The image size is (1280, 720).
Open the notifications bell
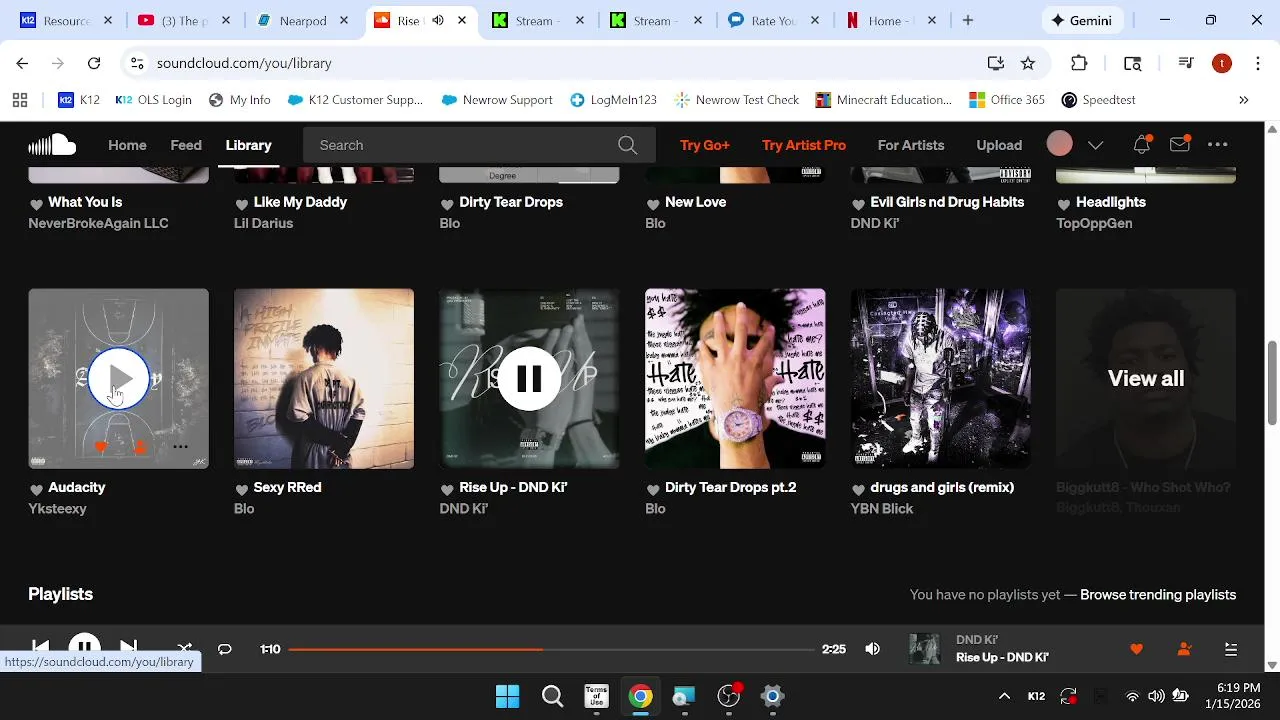(x=1142, y=145)
